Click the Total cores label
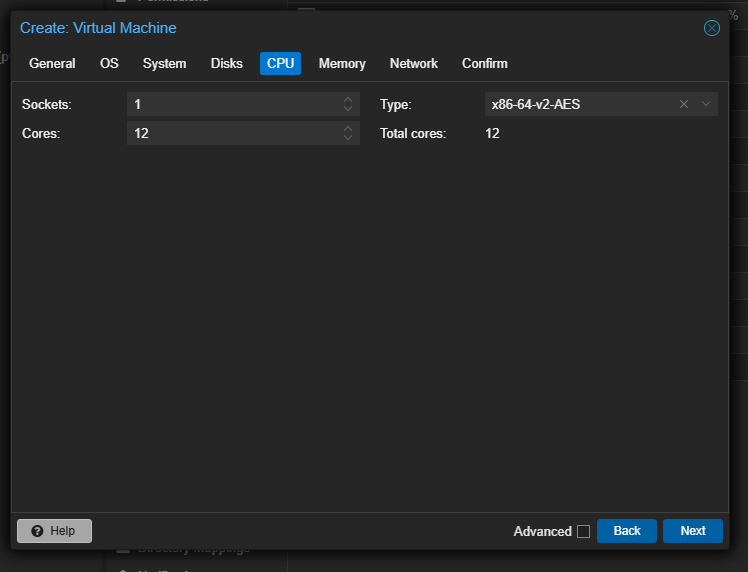Screen dimensions: 748x572 click(x=413, y=133)
